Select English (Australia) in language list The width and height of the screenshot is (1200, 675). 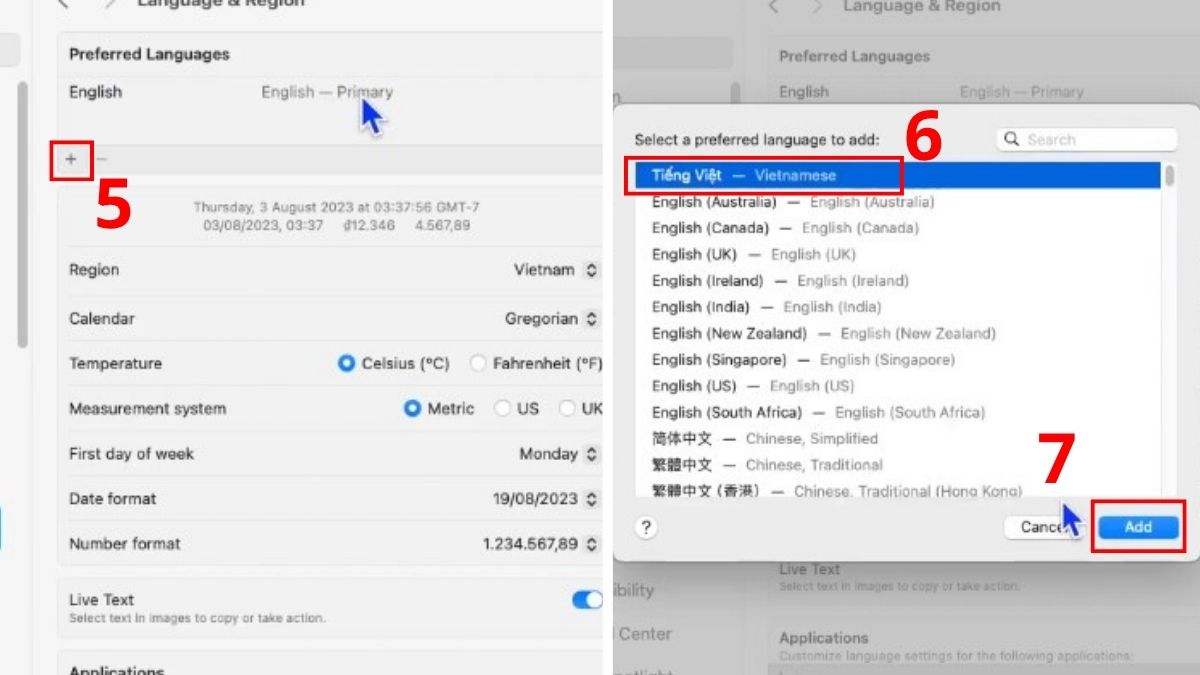[898, 202]
